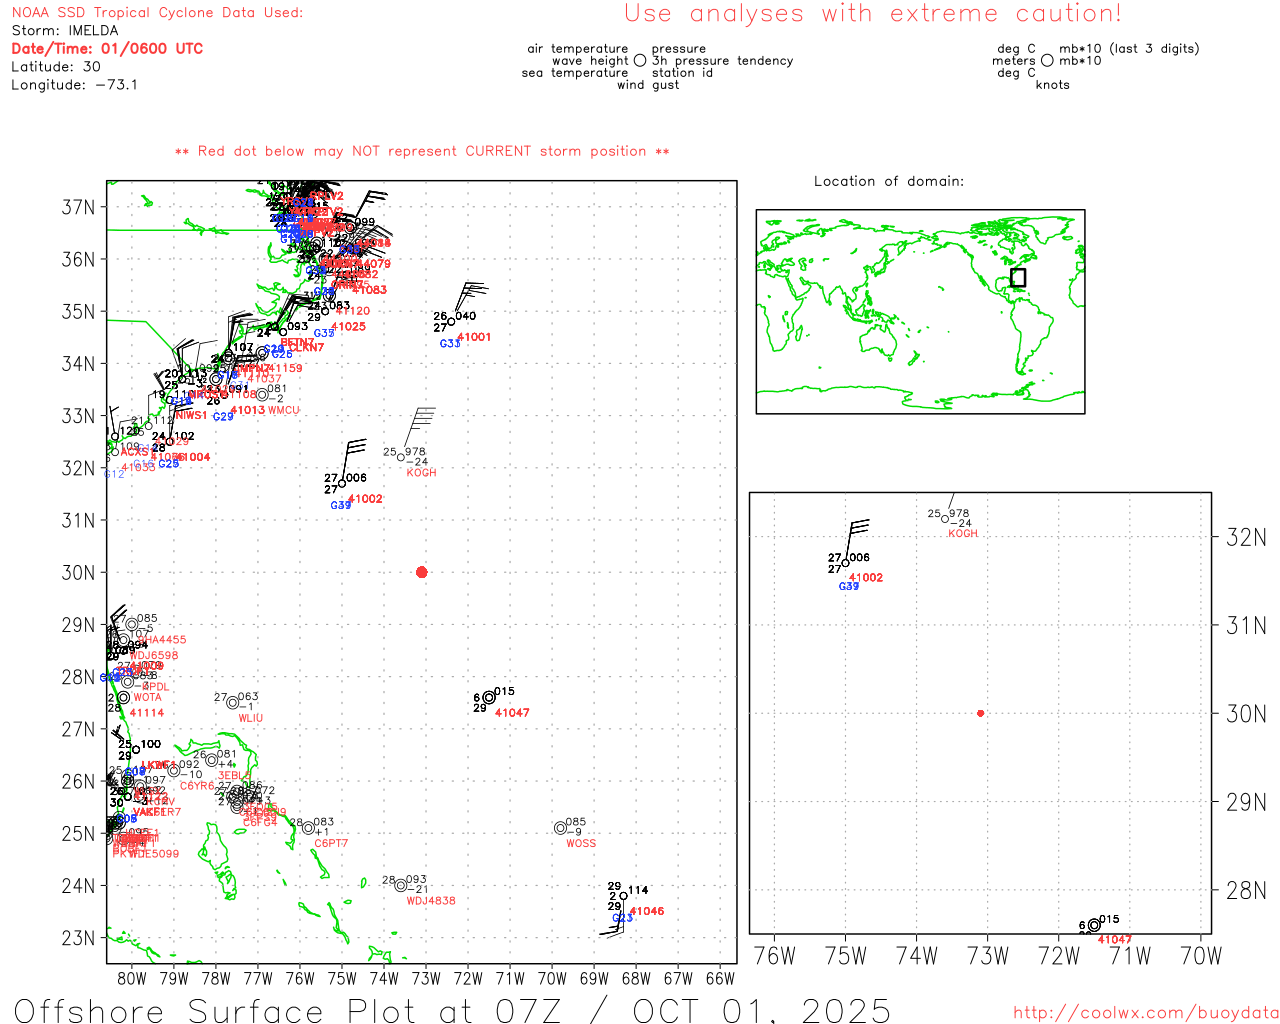The width and height of the screenshot is (1280, 1024).
Task: Click buoy label 41114
Action: pos(147,713)
